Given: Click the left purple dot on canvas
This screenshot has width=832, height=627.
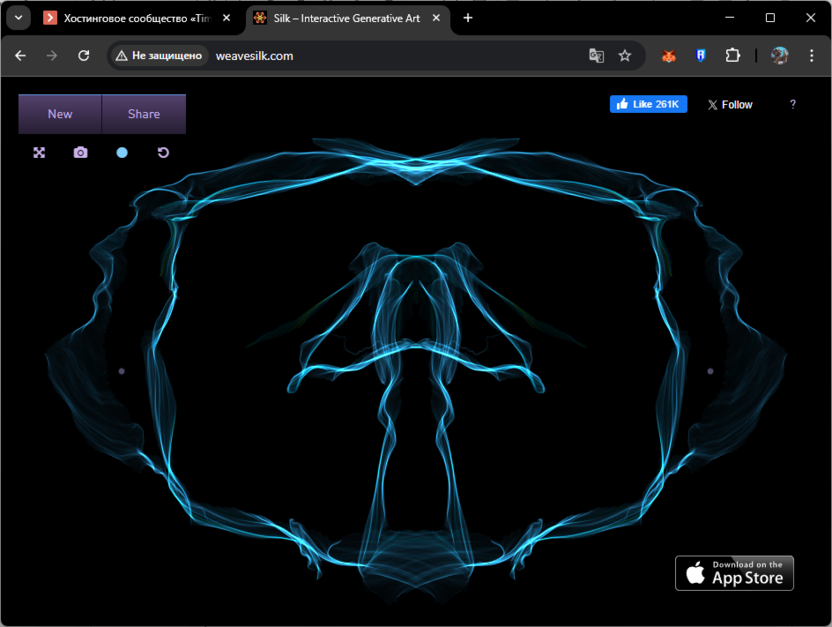Looking at the screenshot, I should pyautogui.click(x=122, y=371).
